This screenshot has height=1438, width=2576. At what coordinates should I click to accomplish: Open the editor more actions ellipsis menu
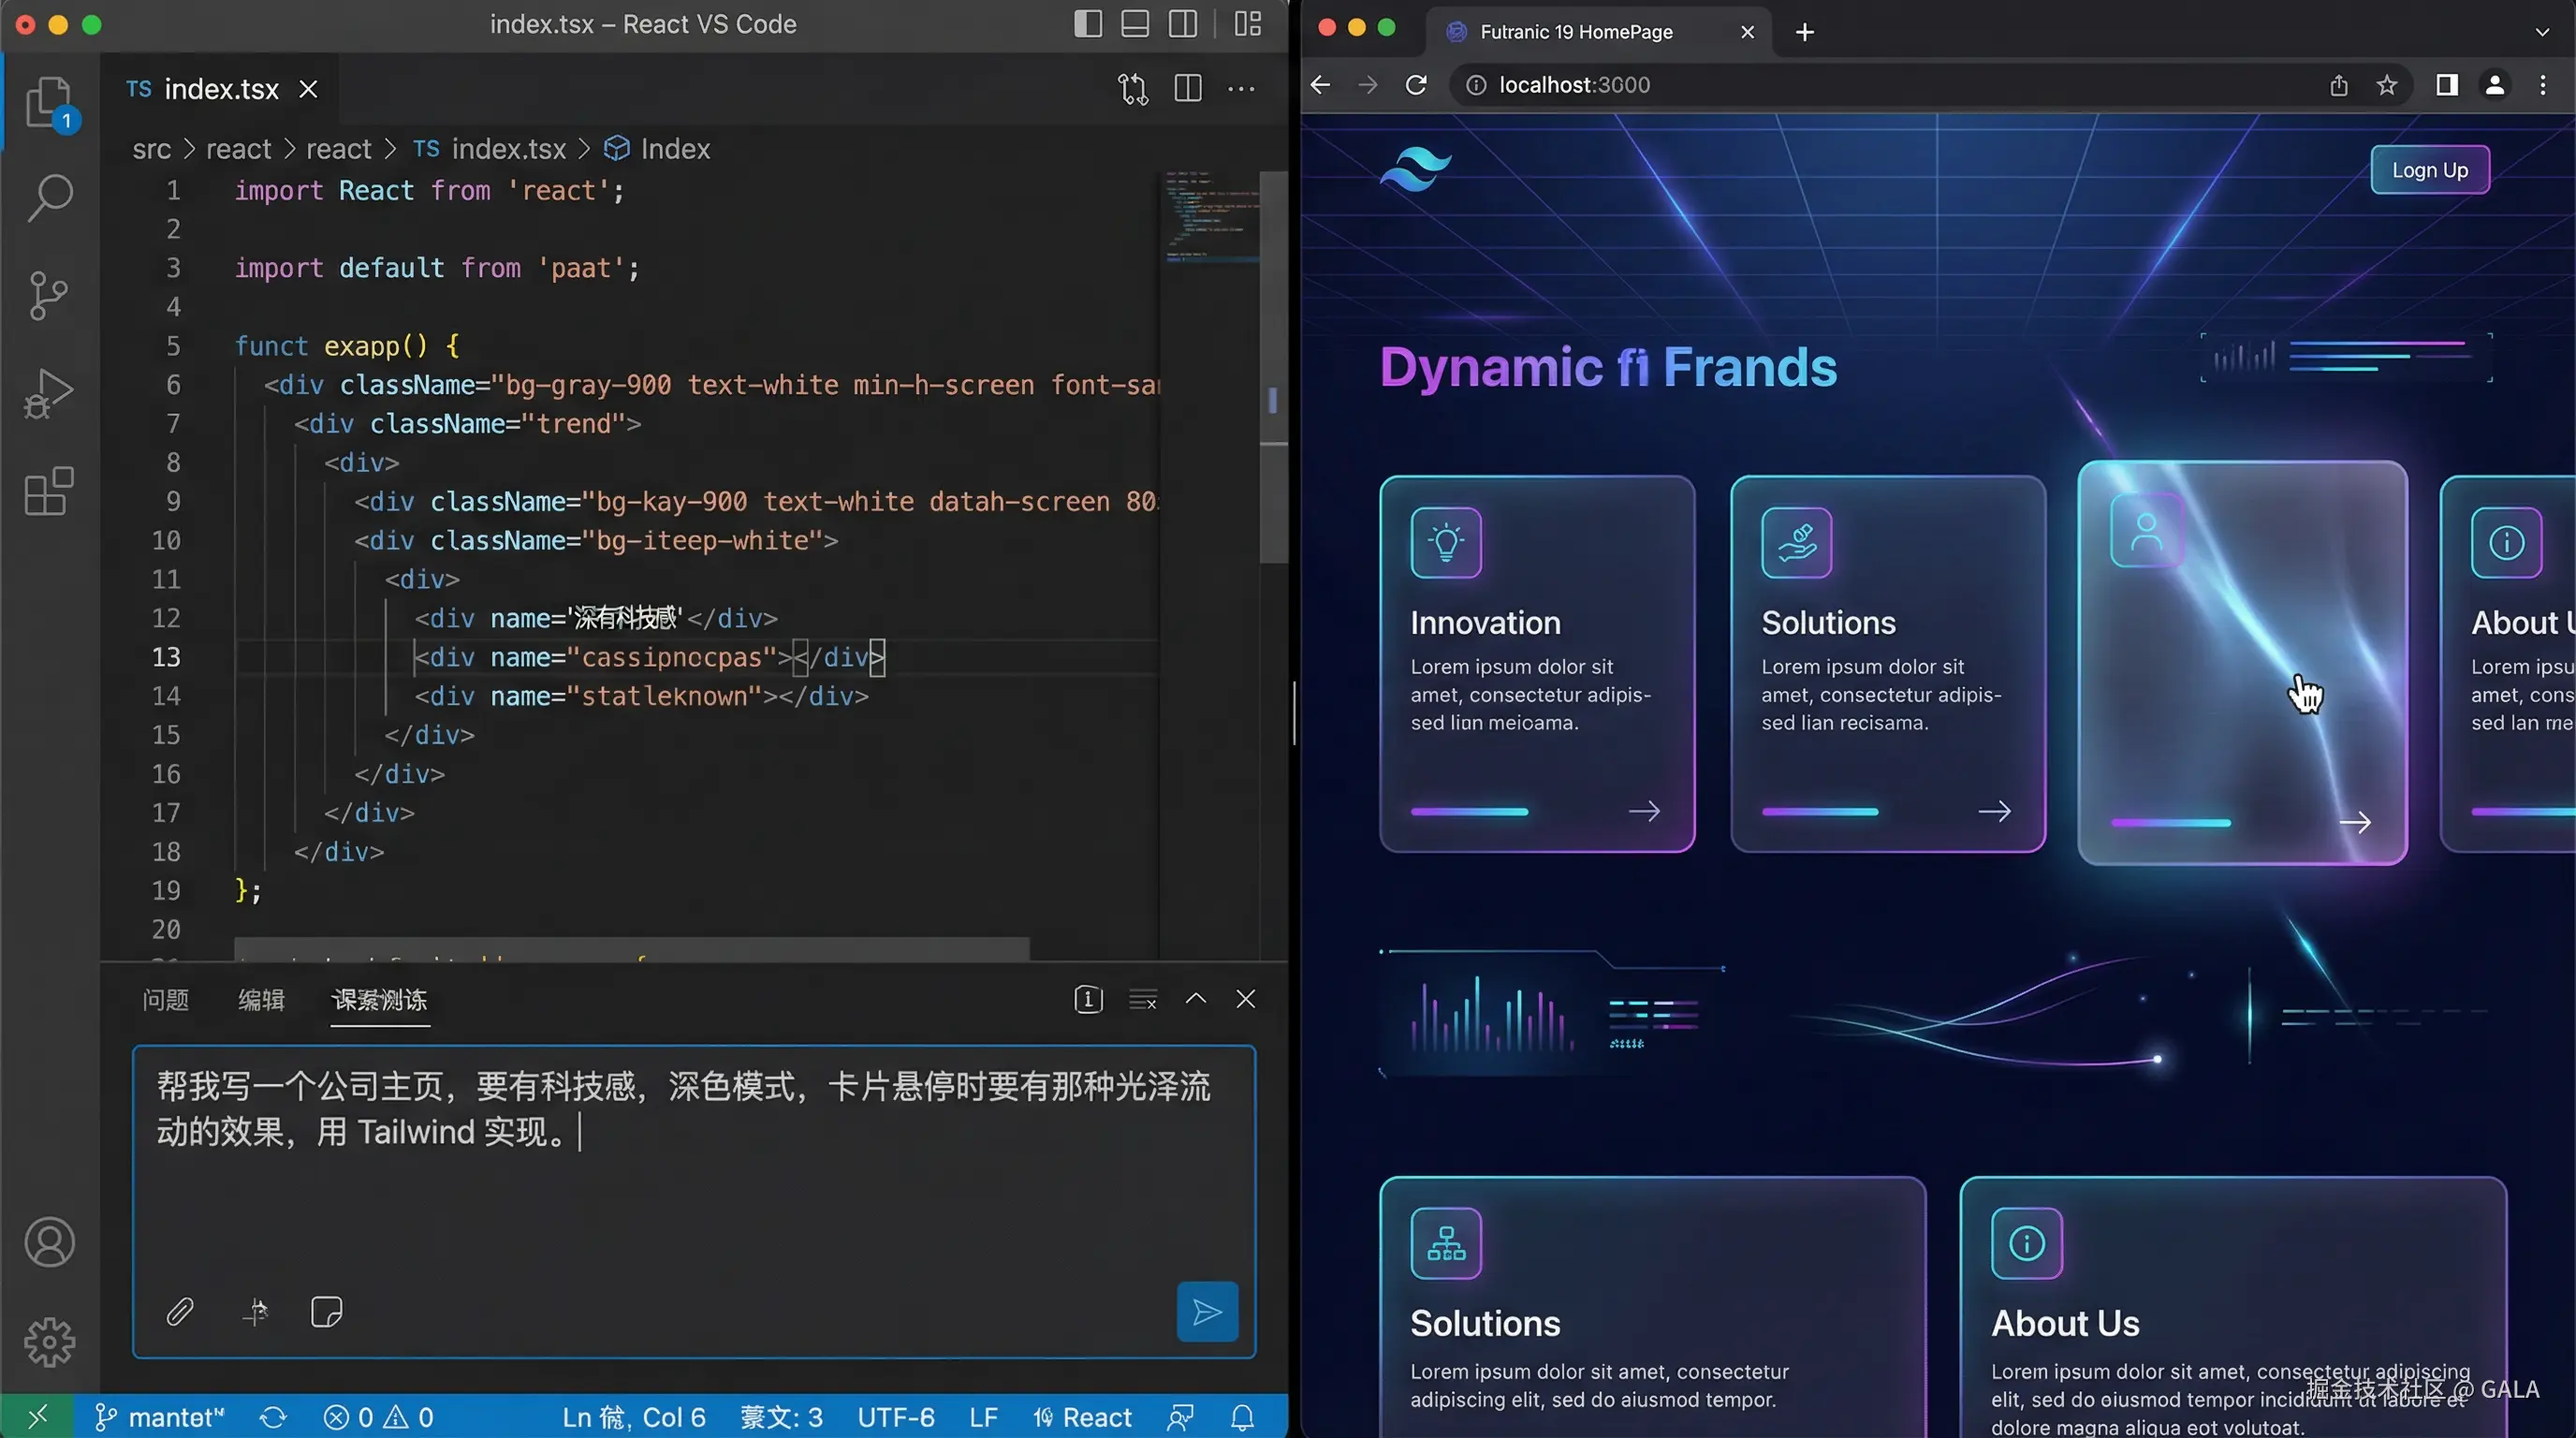1241,89
